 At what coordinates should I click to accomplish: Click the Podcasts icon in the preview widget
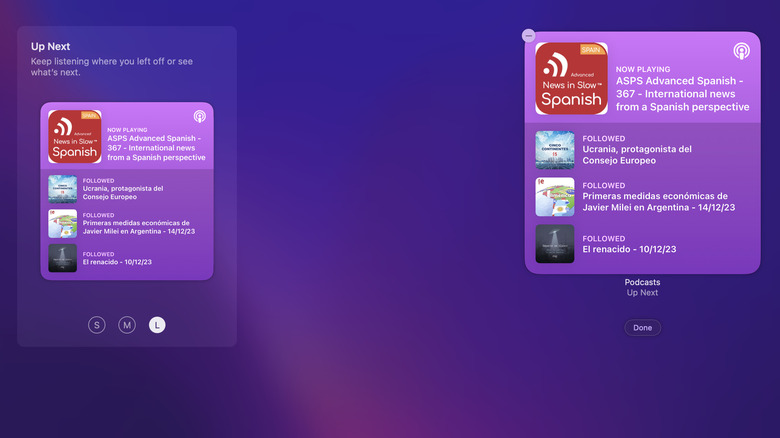200,117
